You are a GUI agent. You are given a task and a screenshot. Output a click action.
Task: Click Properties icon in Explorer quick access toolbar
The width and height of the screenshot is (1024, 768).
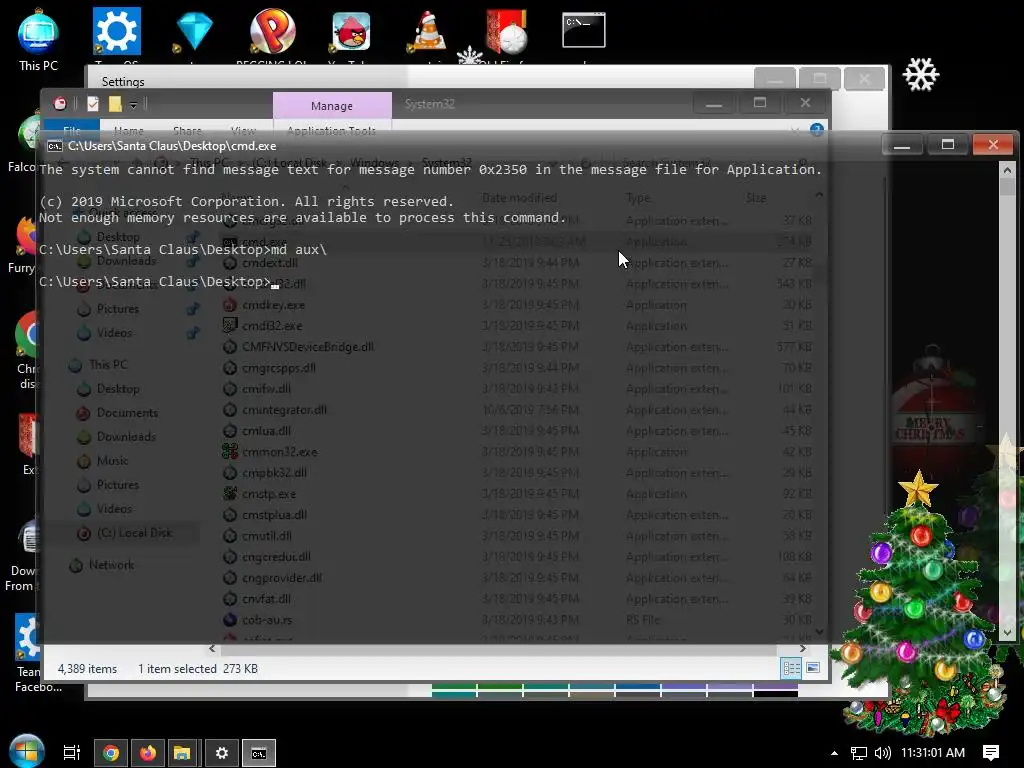coord(93,103)
